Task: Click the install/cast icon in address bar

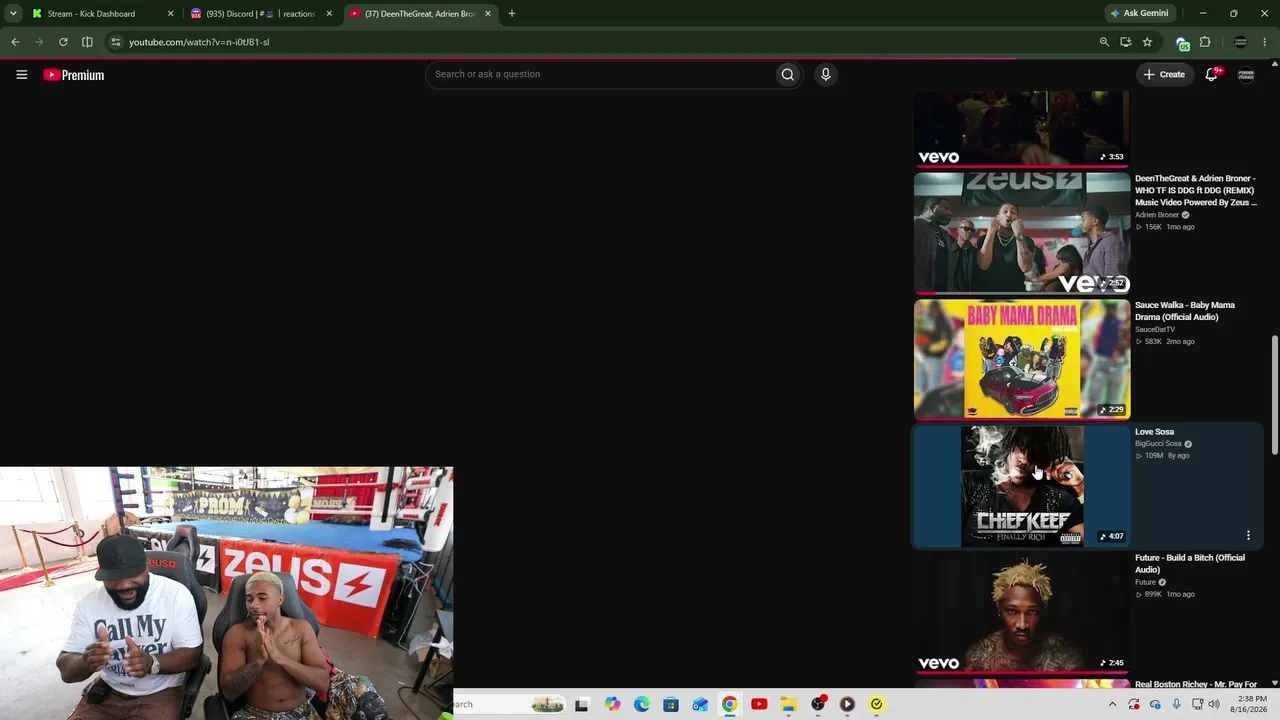Action: pos(1126,42)
